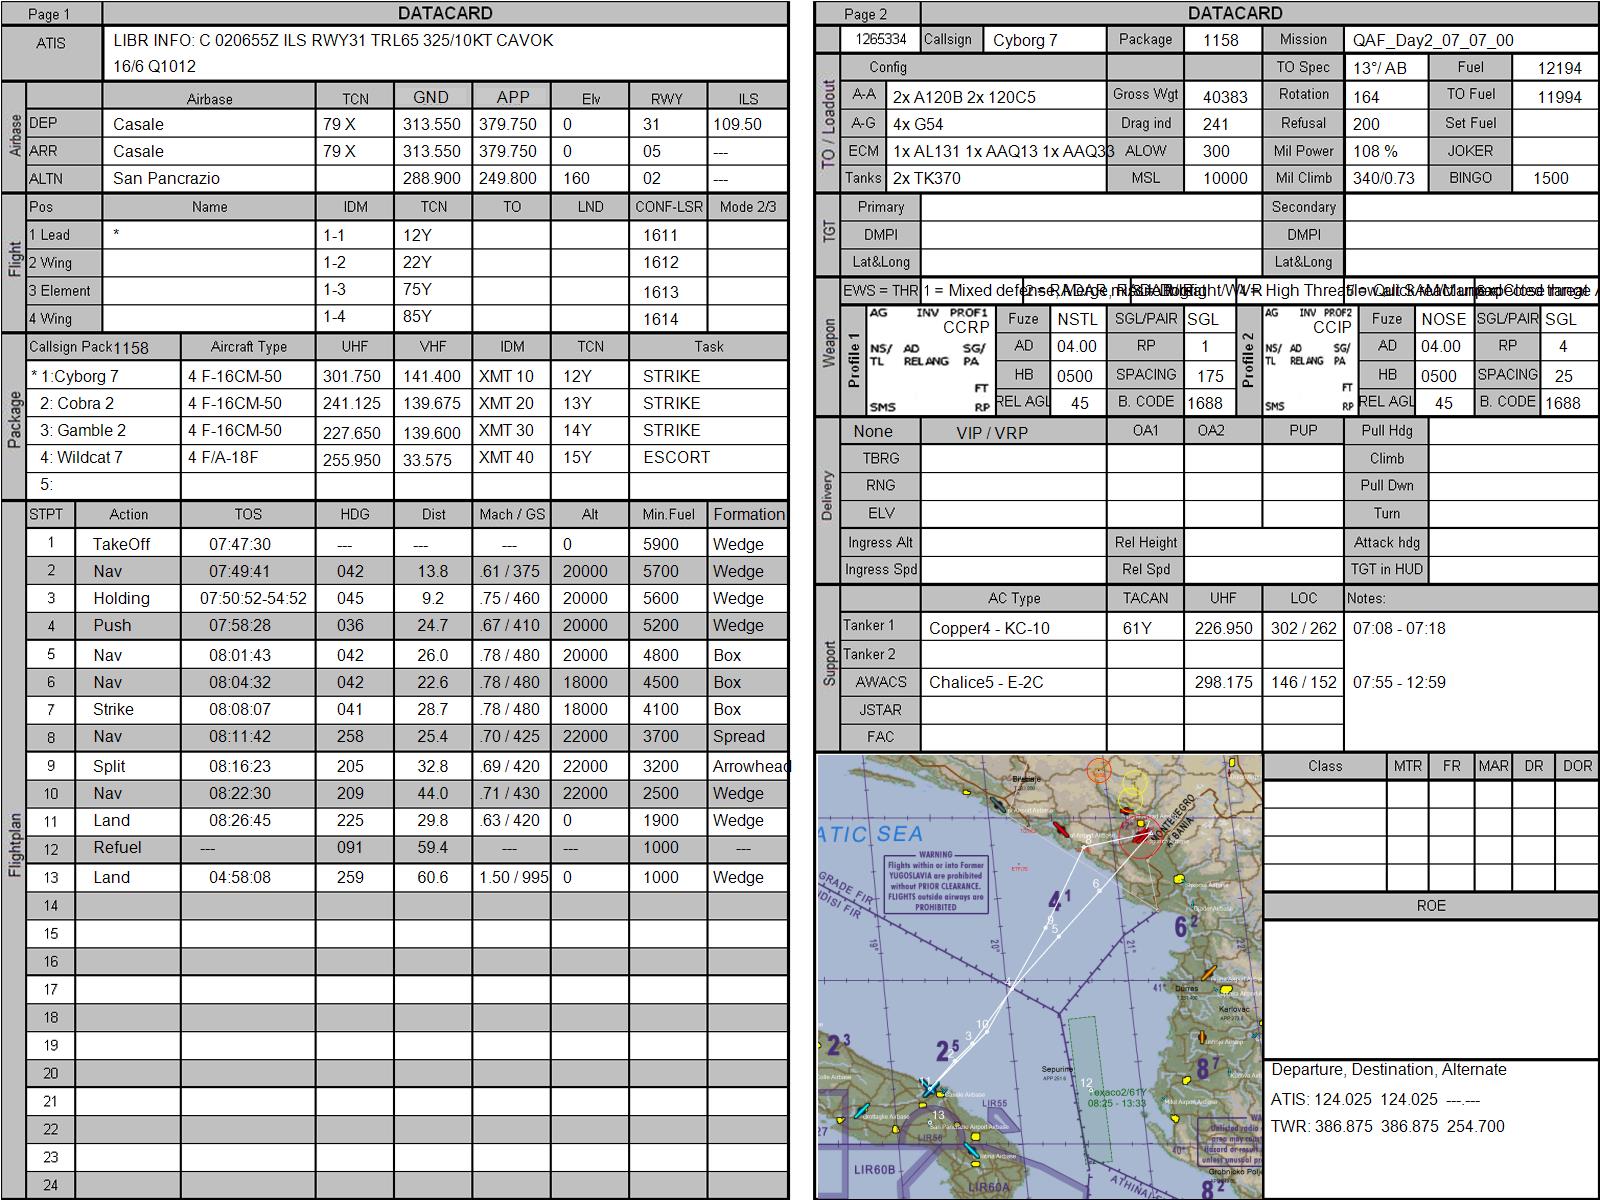
Task: Open the Page 2 label
Action: coord(866,14)
